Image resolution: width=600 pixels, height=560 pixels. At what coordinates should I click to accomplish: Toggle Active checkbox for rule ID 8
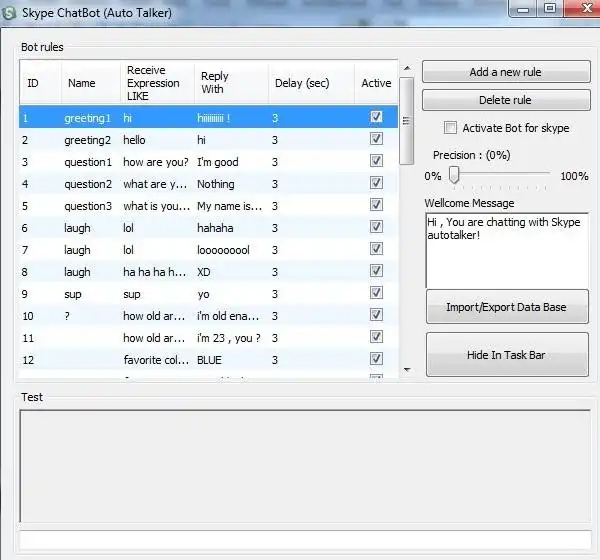[x=376, y=271]
